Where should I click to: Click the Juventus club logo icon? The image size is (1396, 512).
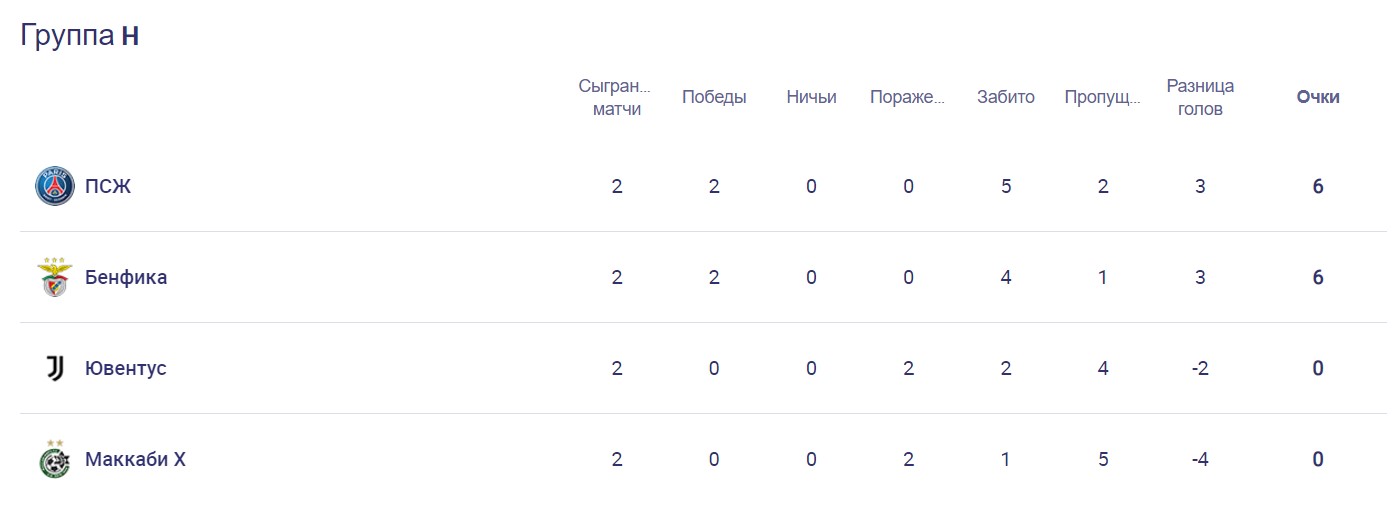coord(55,369)
